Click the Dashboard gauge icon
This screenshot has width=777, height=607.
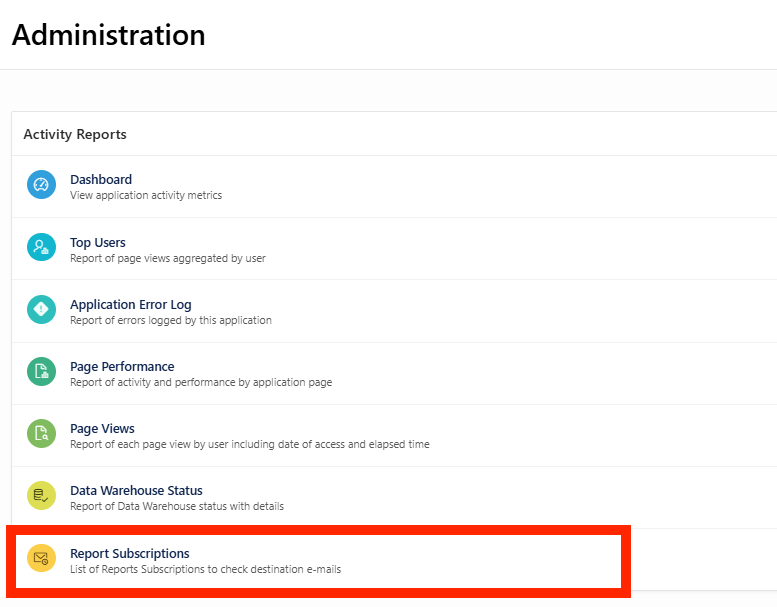pos(41,185)
